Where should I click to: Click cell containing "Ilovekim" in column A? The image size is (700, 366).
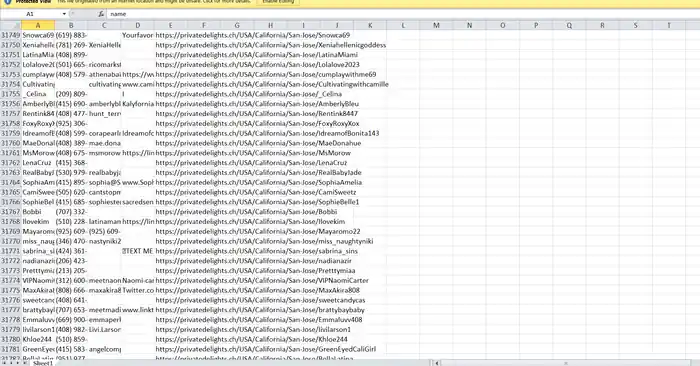(38, 221)
